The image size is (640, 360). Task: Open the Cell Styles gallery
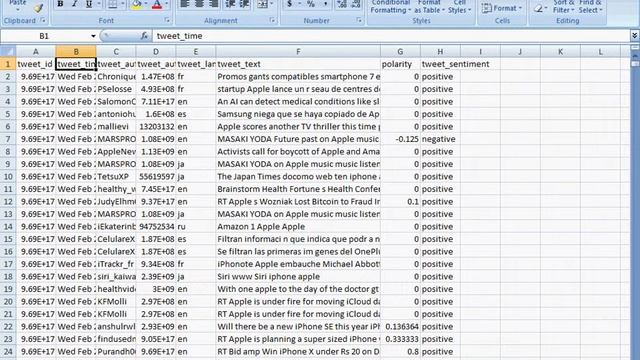point(460,7)
